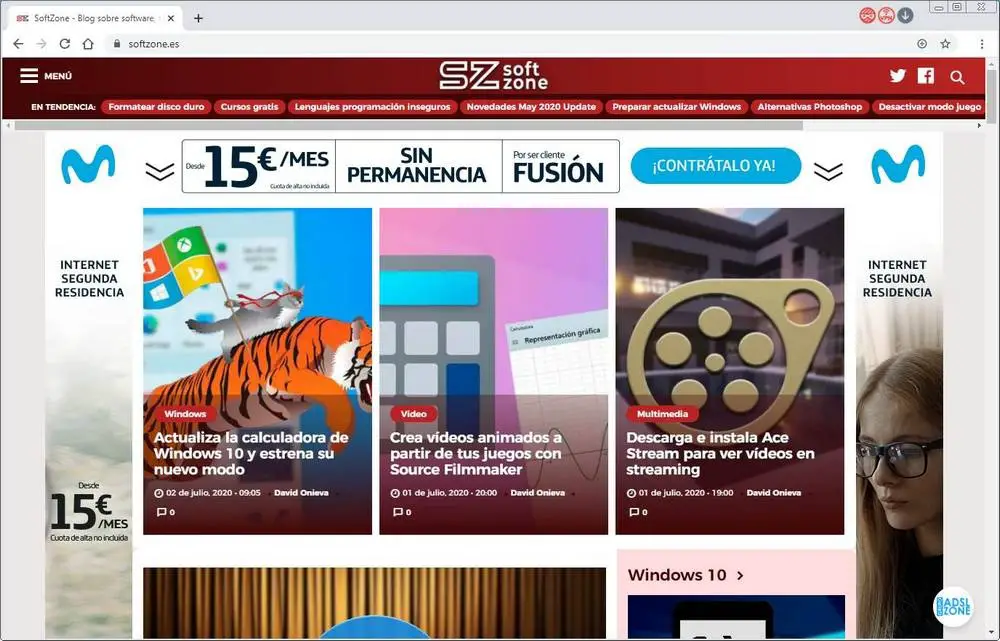The width and height of the screenshot is (1000, 641).
Task: Click horizontal scrollbar left arrow
Action: tap(8, 126)
